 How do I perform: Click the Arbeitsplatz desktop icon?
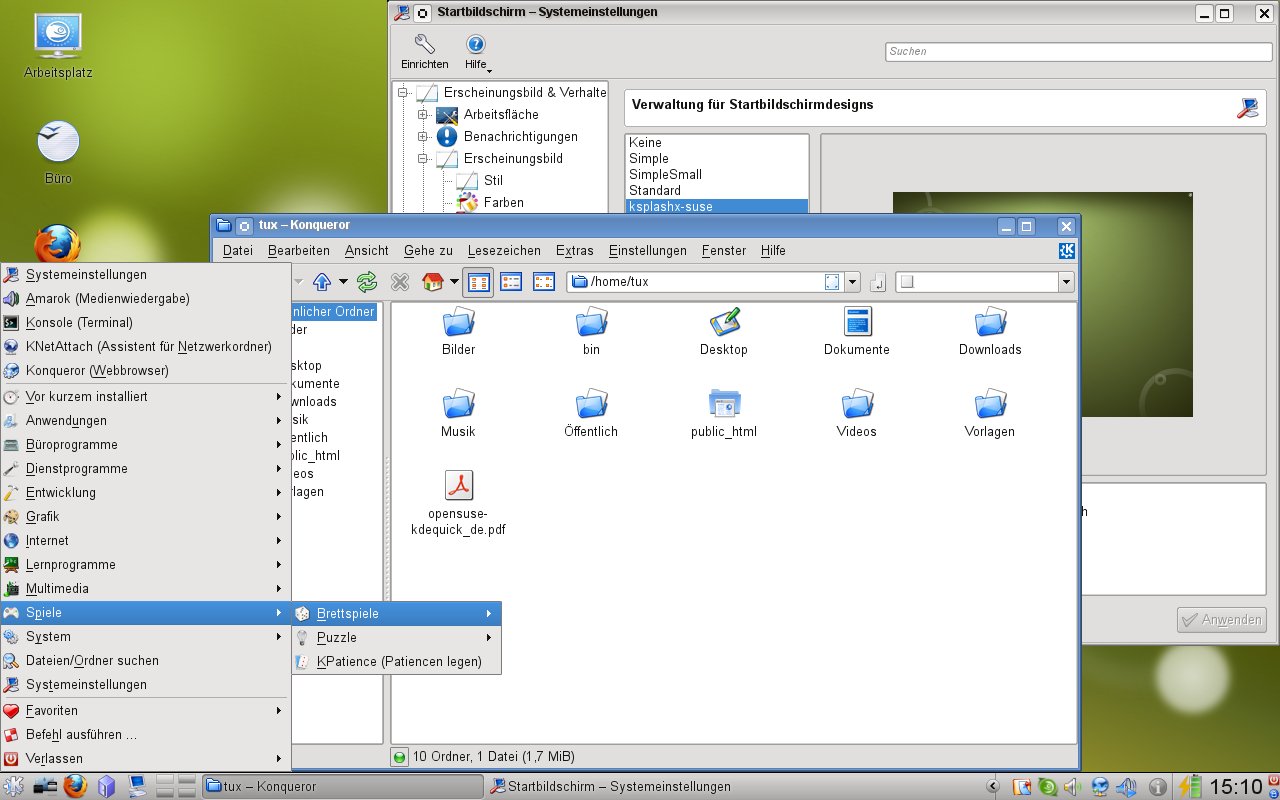(x=58, y=46)
